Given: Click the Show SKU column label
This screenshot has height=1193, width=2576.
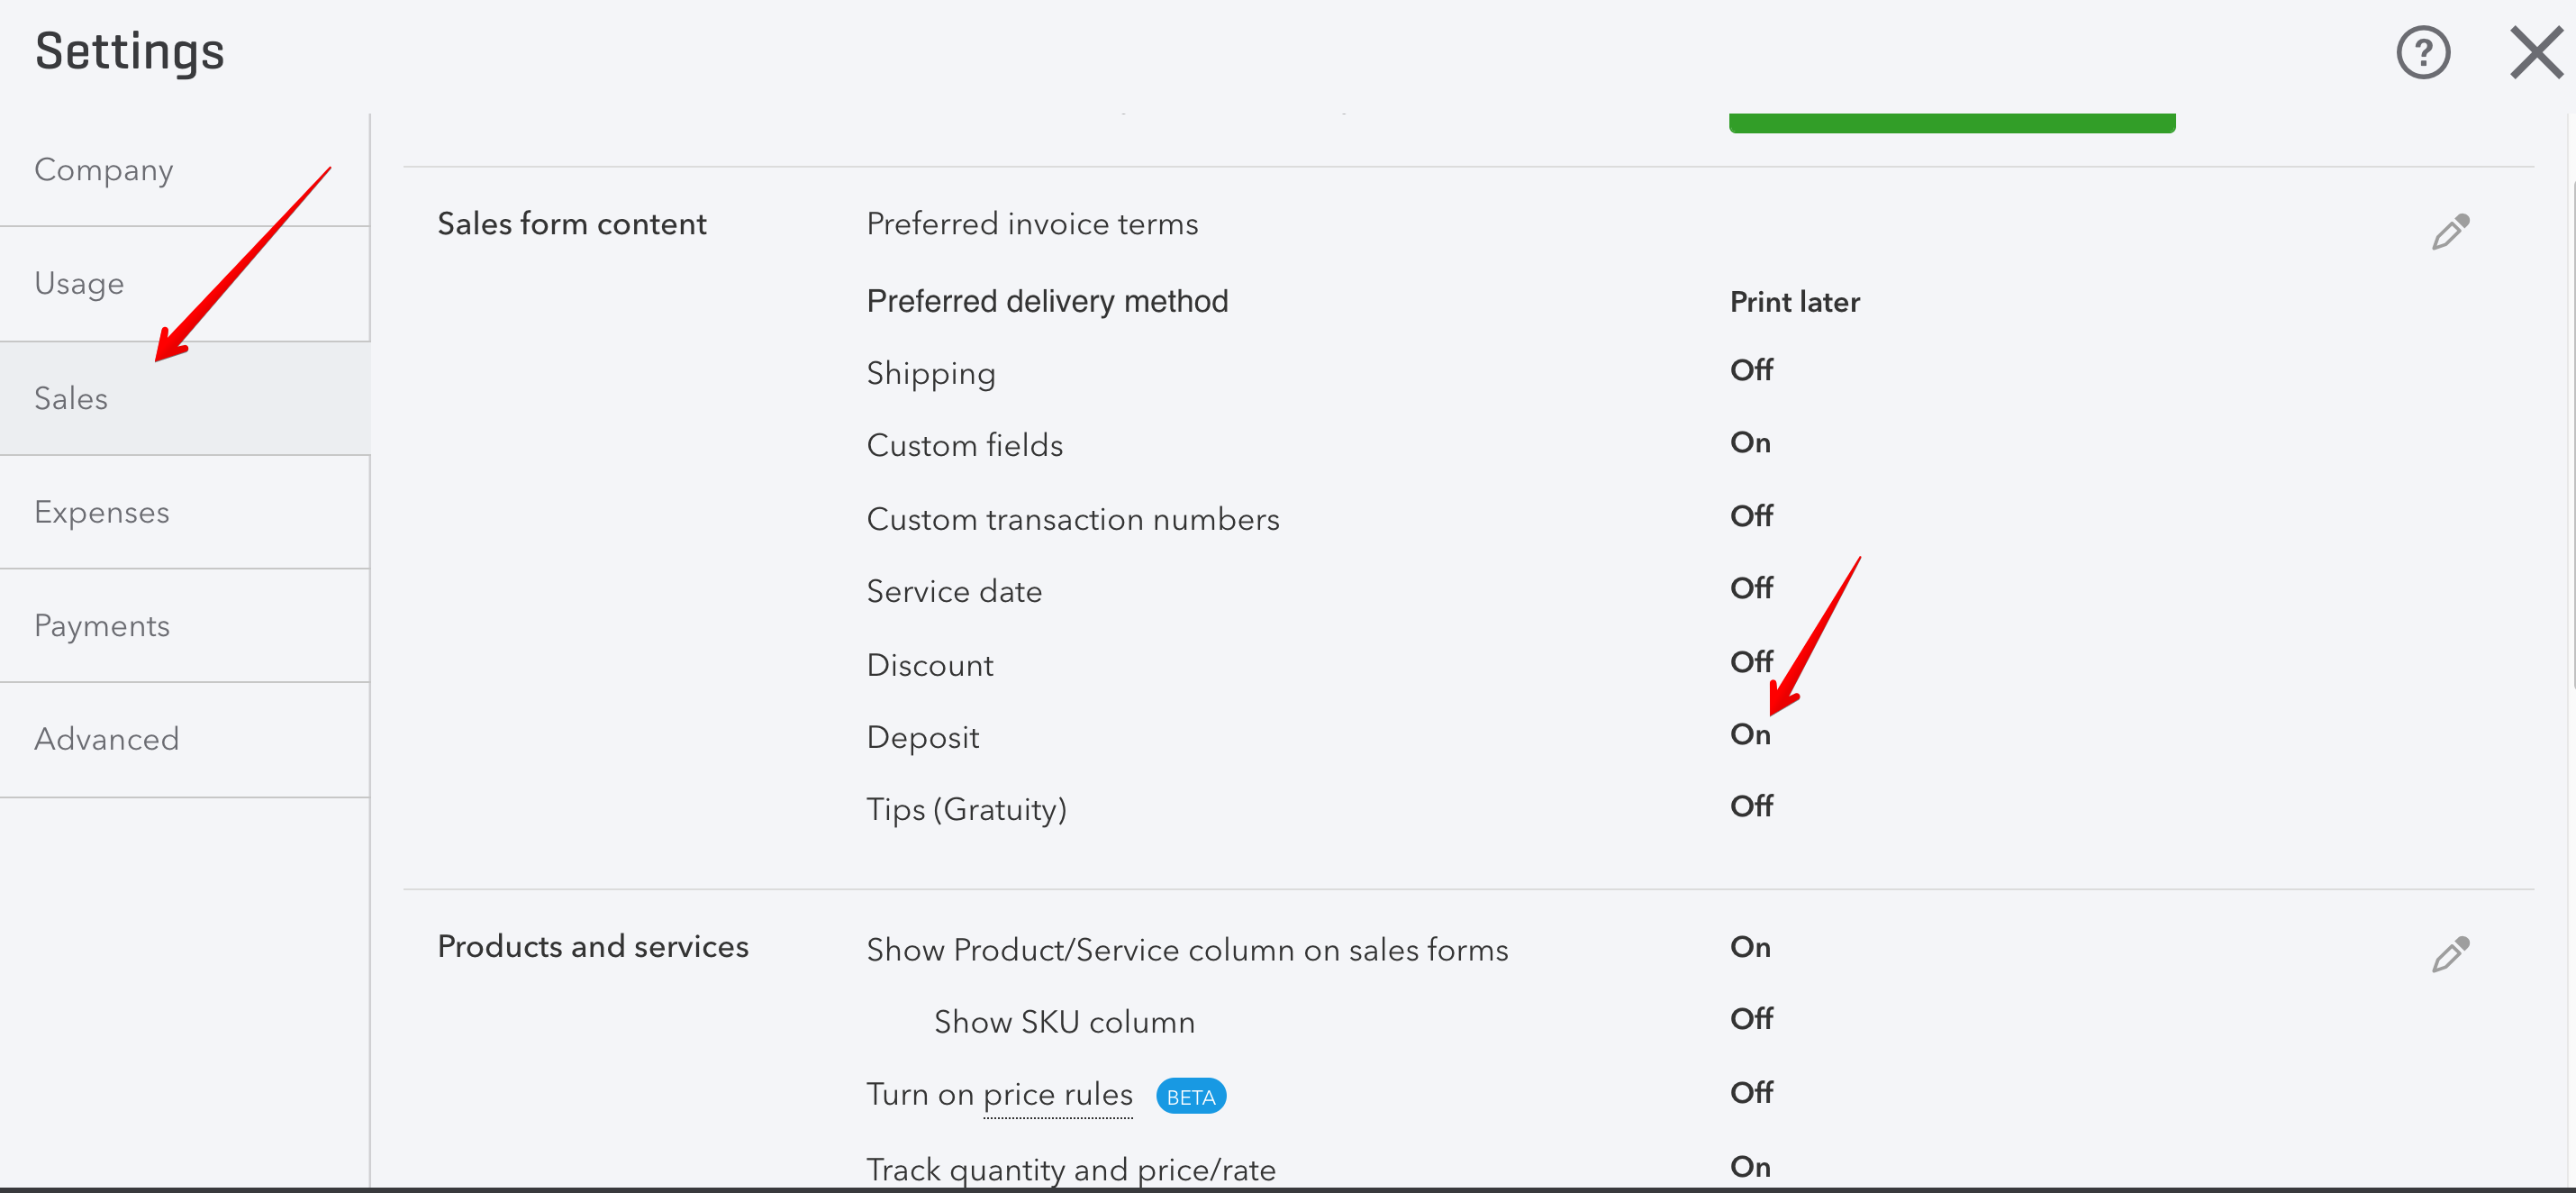Looking at the screenshot, I should (x=1064, y=1022).
